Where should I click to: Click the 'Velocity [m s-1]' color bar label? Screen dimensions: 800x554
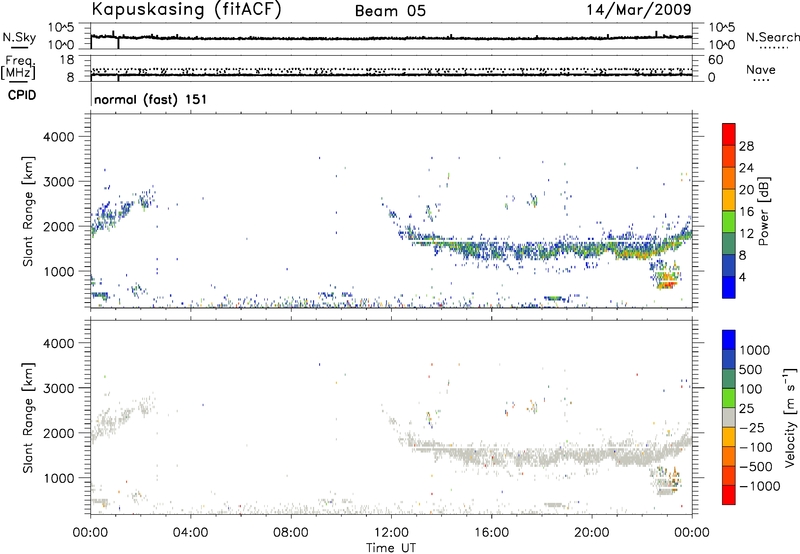pos(790,417)
